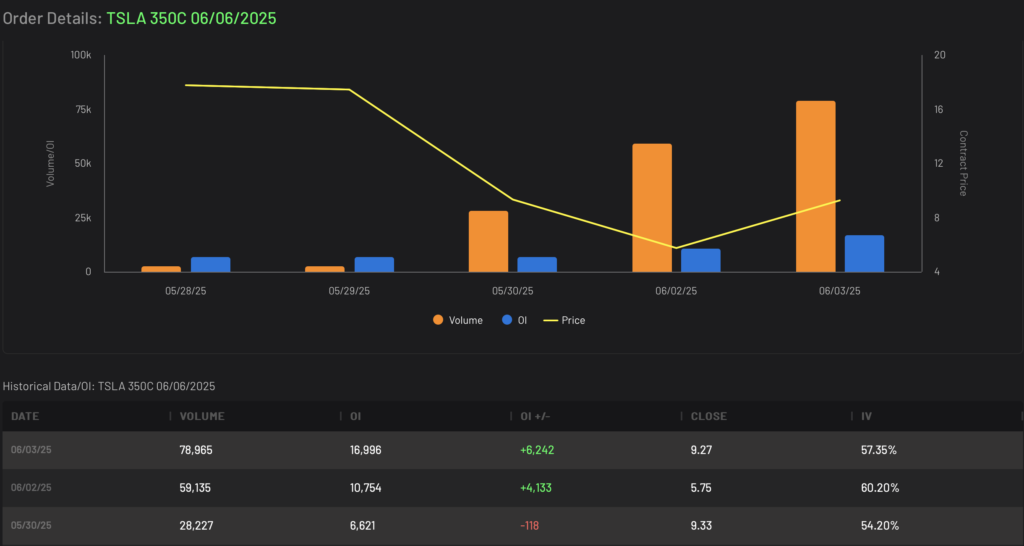
Task: Sort table by OI column header
Action: [x=356, y=416]
